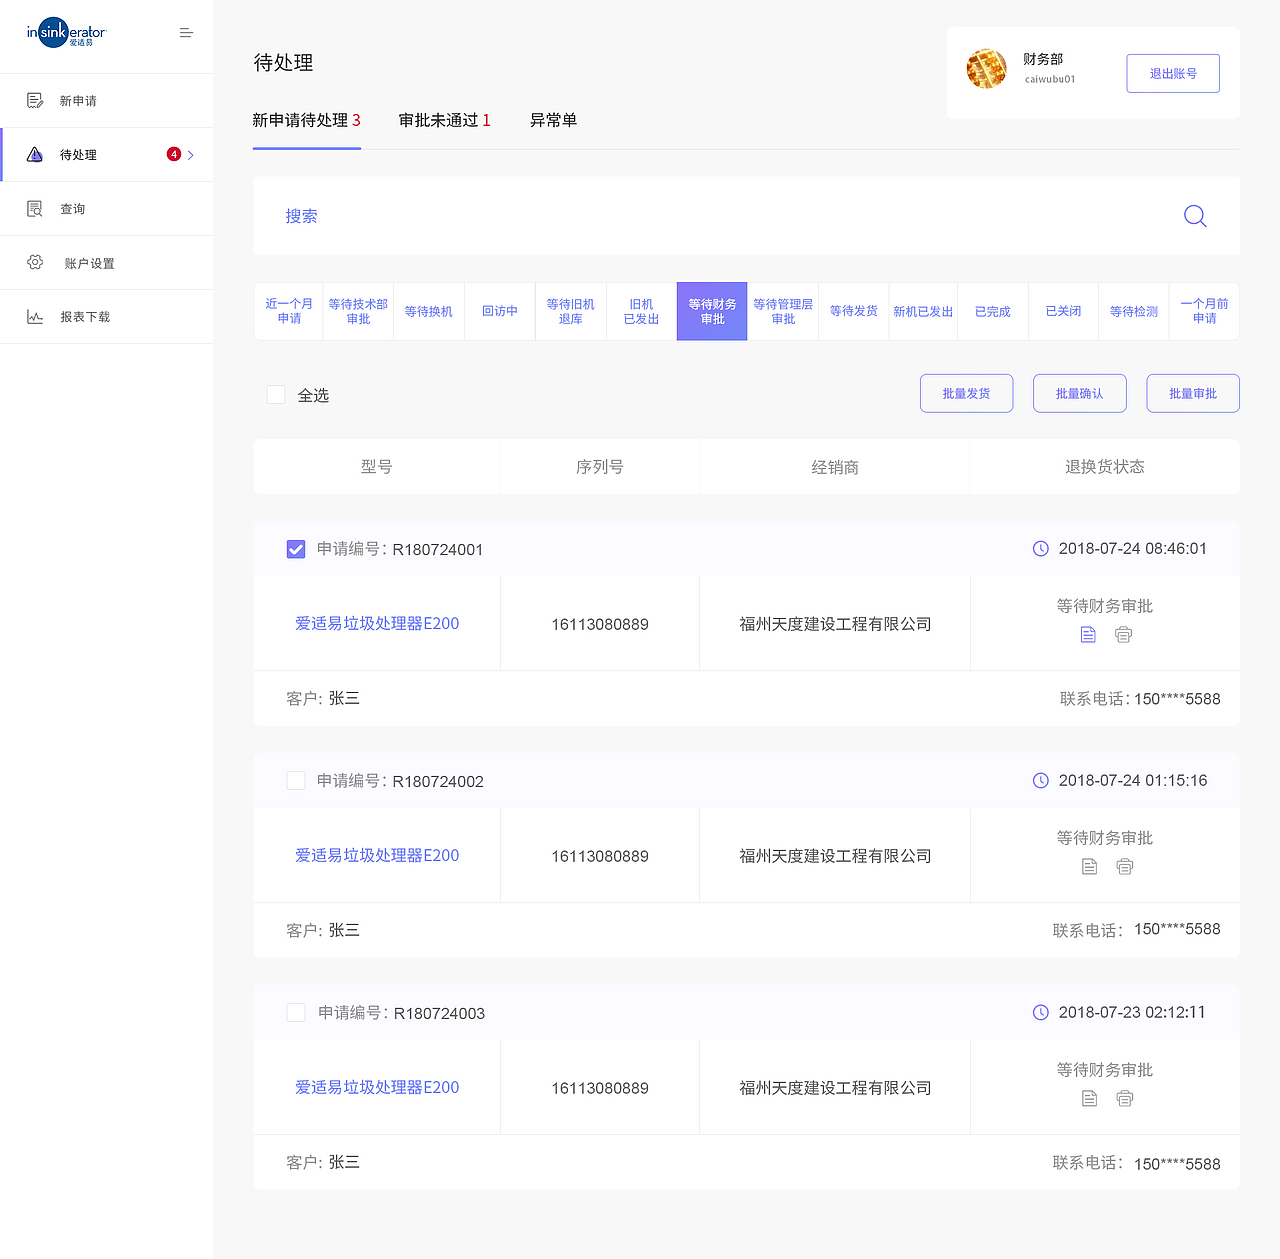1280x1259 pixels.
Task: Toggle the 全选 select-all checkbox
Action: 276,394
